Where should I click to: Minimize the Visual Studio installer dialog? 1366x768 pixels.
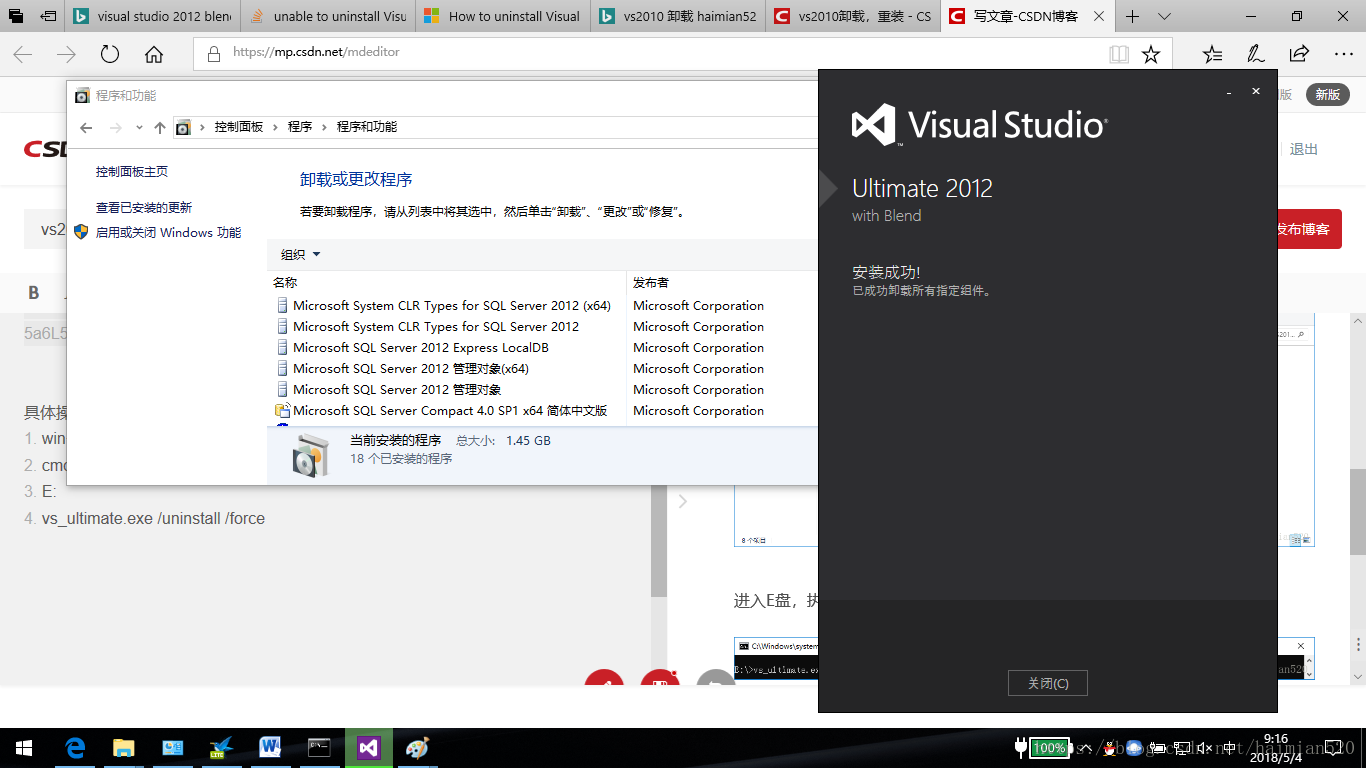[x=1229, y=92]
